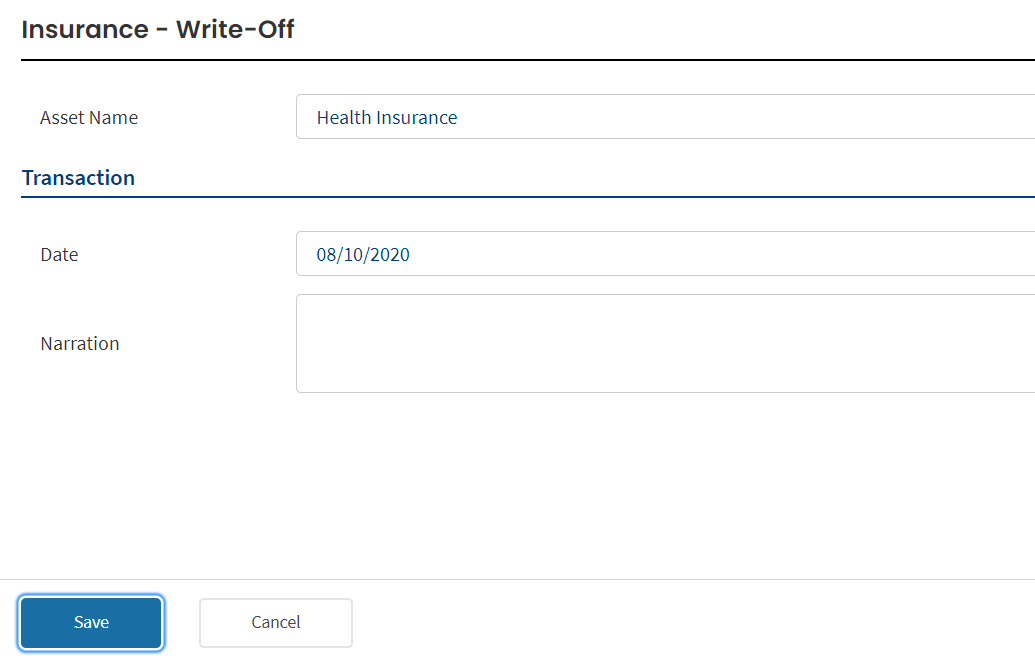Click the Insurance - Write-Off page heading

point(158,30)
